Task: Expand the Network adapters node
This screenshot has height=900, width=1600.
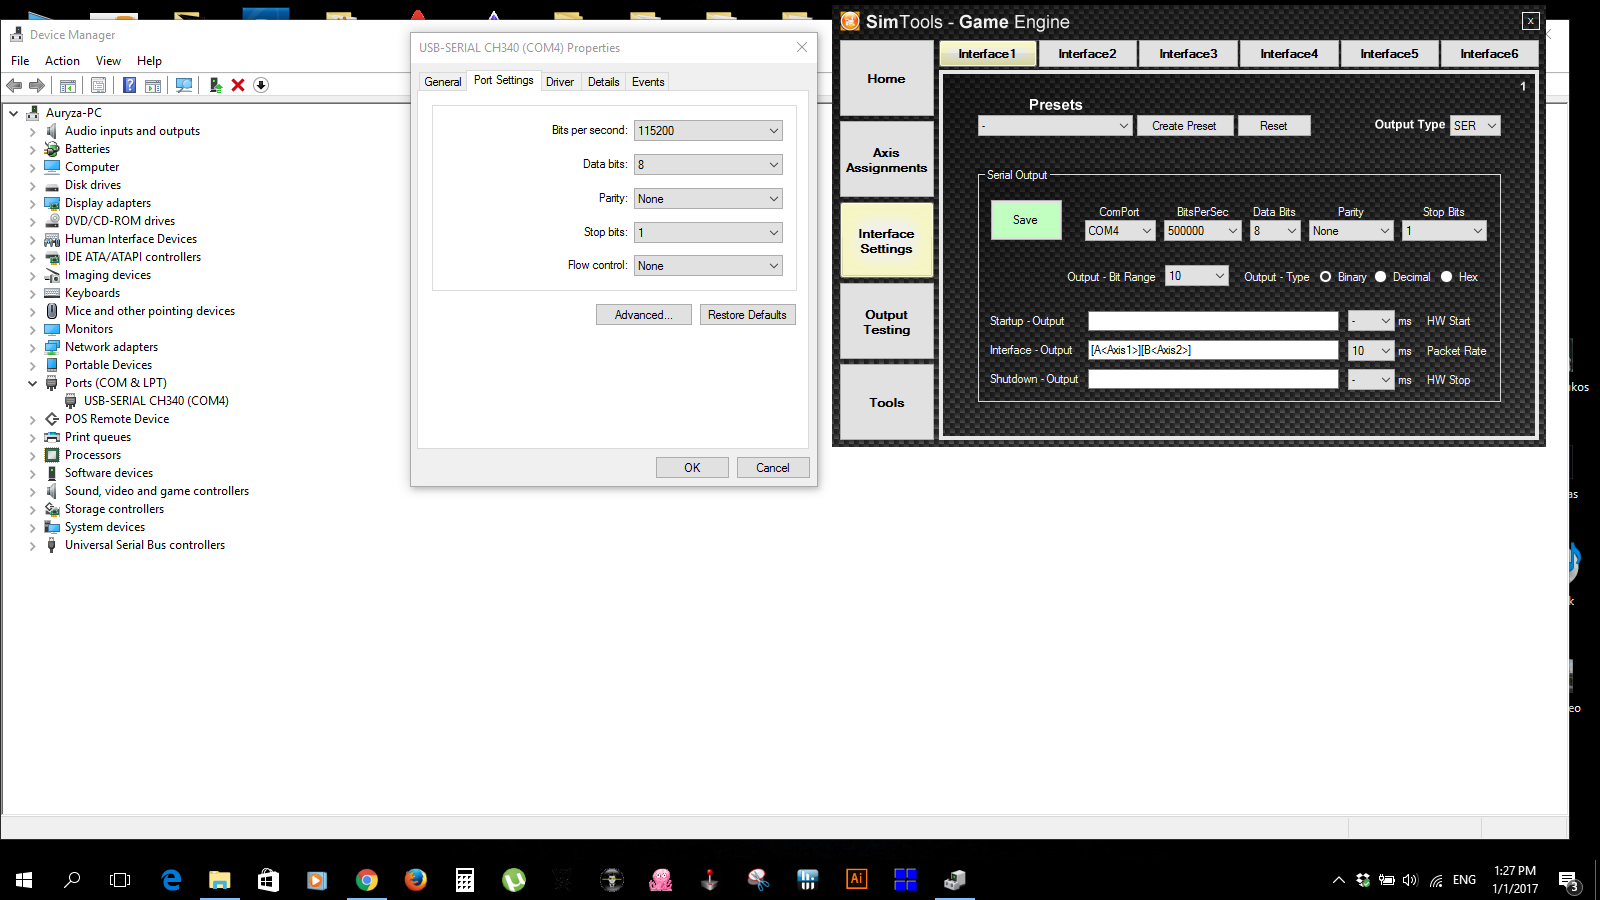Action: pos(32,347)
